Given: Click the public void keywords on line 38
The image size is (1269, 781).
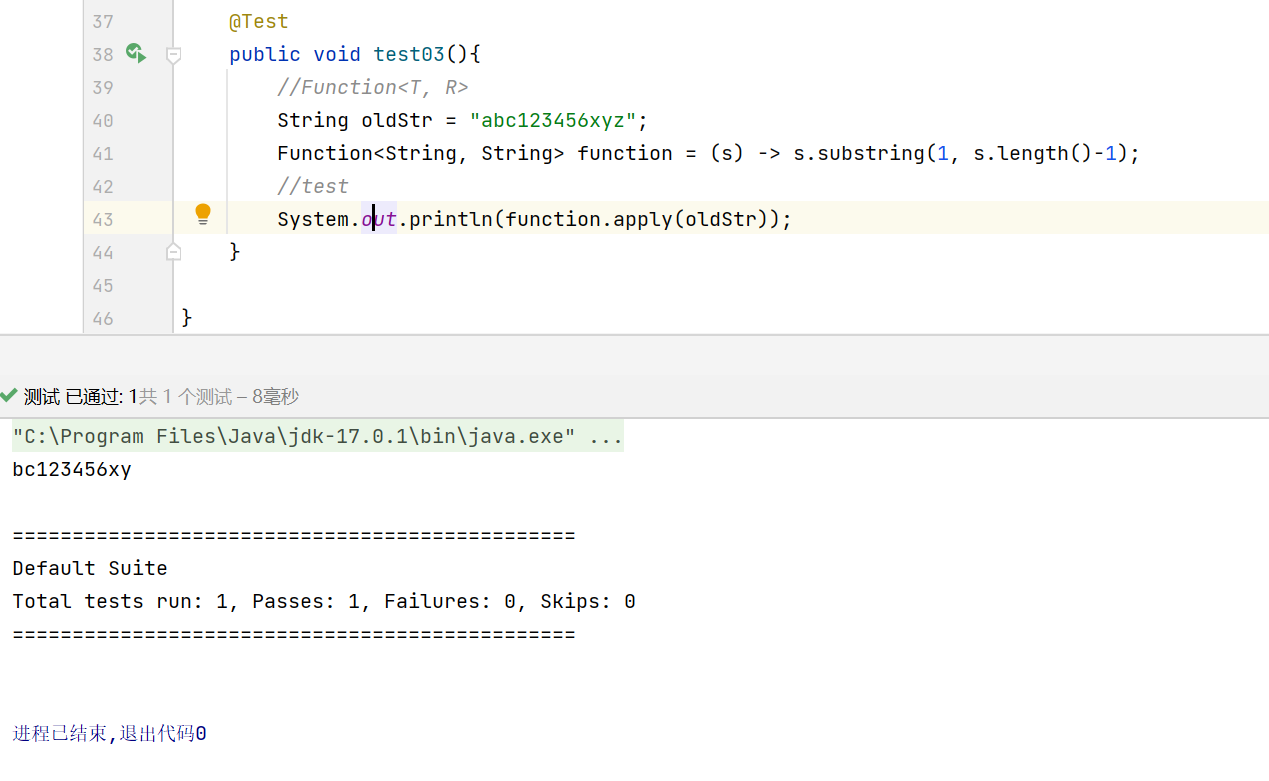Looking at the screenshot, I should pos(295,54).
